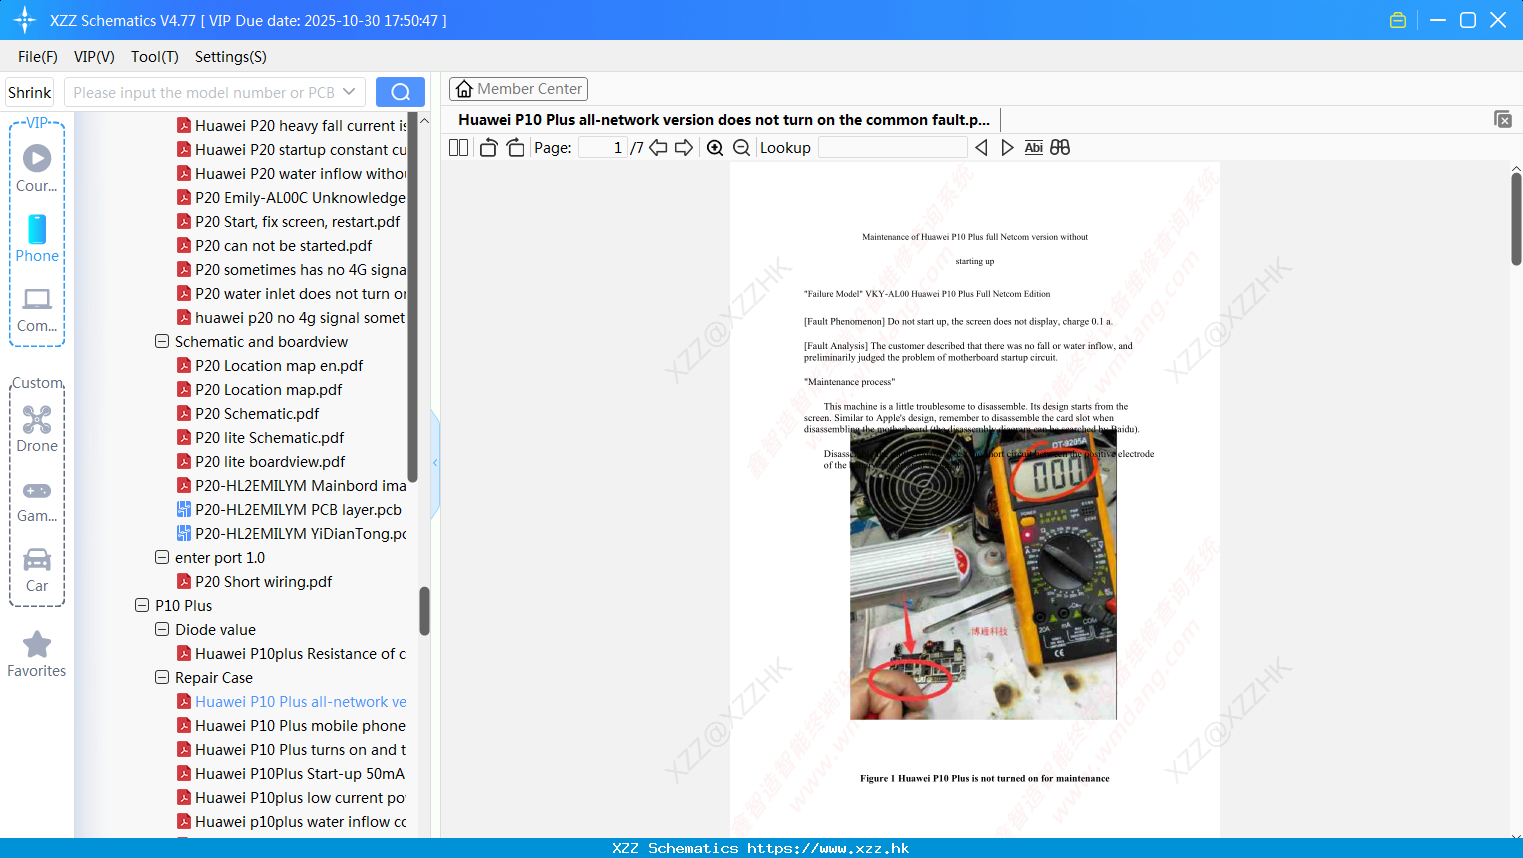Collapse the Schematic and boardview node
Image resolution: width=1523 pixels, height=858 pixels.
click(162, 341)
